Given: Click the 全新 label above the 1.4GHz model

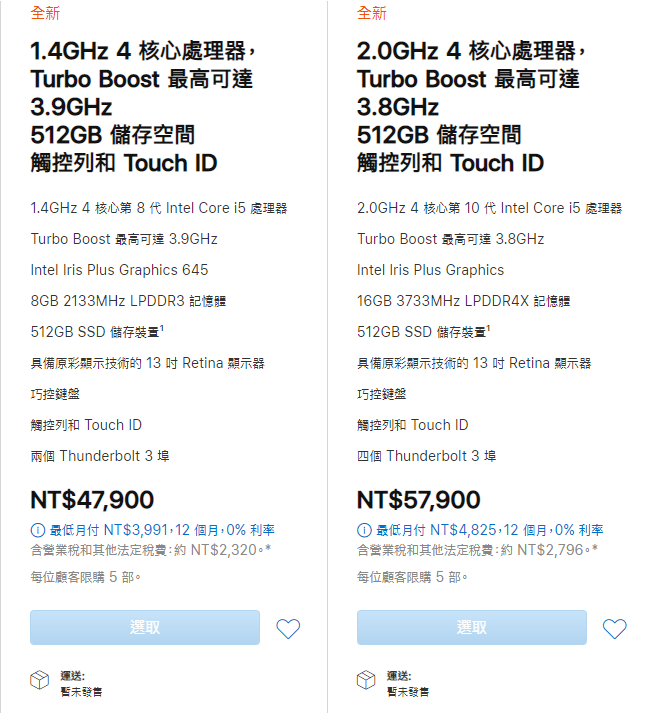Looking at the screenshot, I should [45, 13].
